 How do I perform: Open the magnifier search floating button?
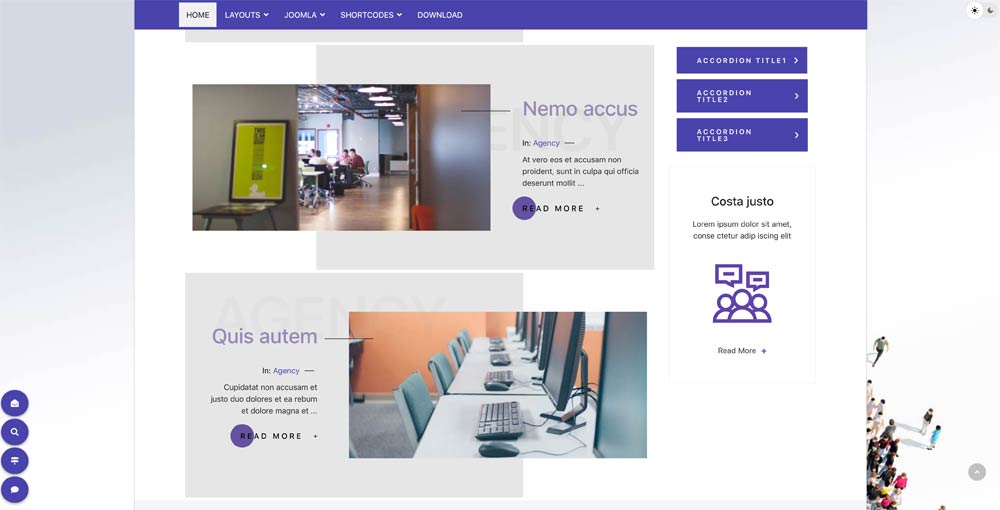15,432
